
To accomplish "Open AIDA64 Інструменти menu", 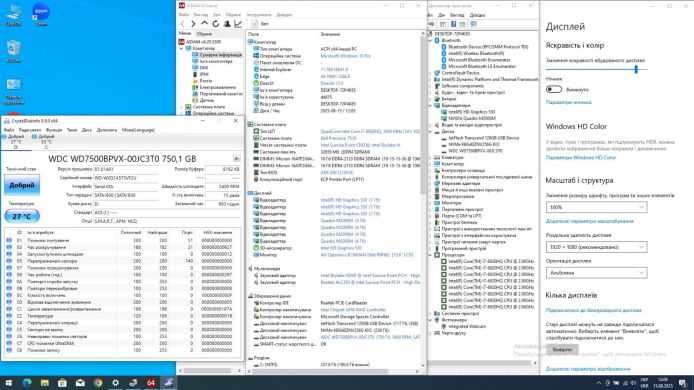I will tap(259, 15).
